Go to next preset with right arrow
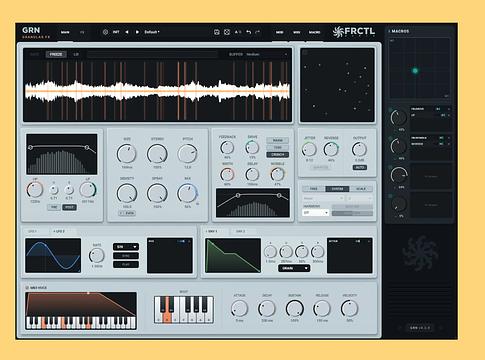Screen dimensions: 485x360 (137, 32)
